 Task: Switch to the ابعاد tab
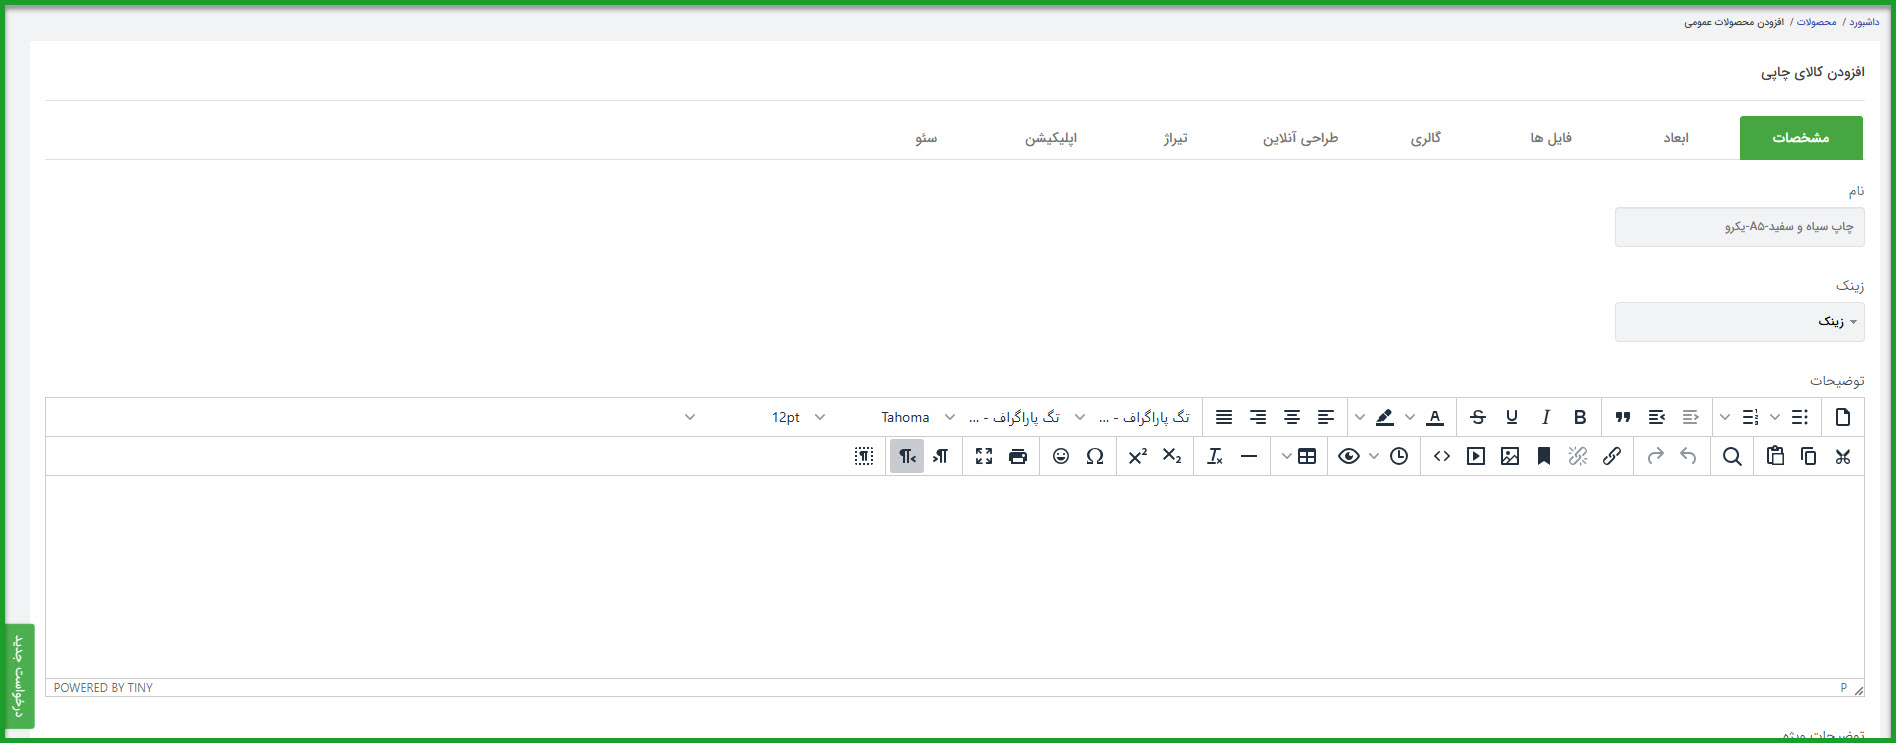tap(1676, 138)
